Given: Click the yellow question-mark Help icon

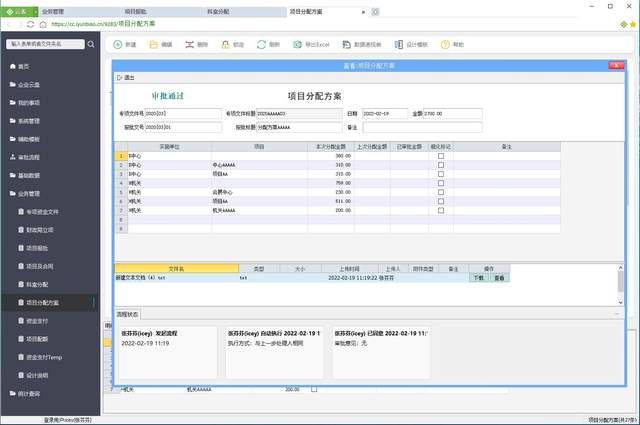Looking at the screenshot, I should [x=445, y=45].
